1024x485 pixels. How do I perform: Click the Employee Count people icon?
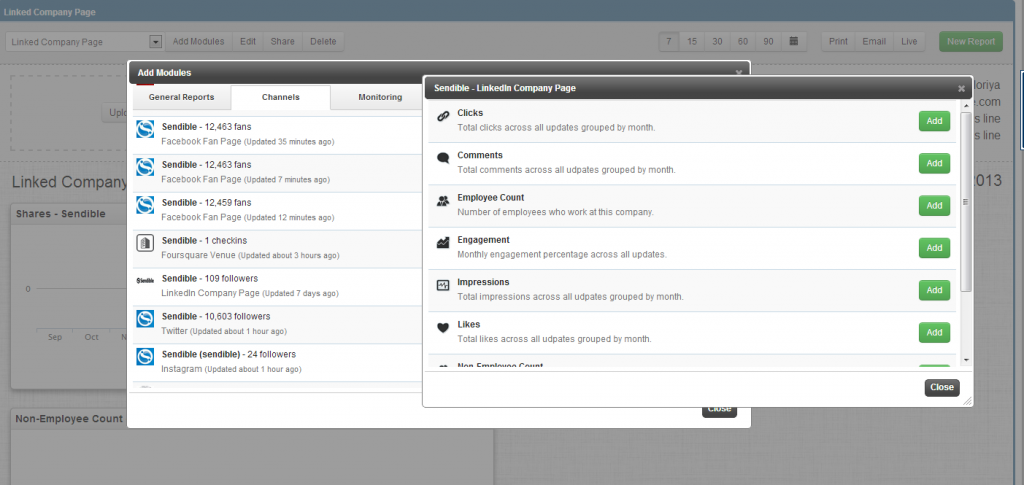[x=443, y=201]
